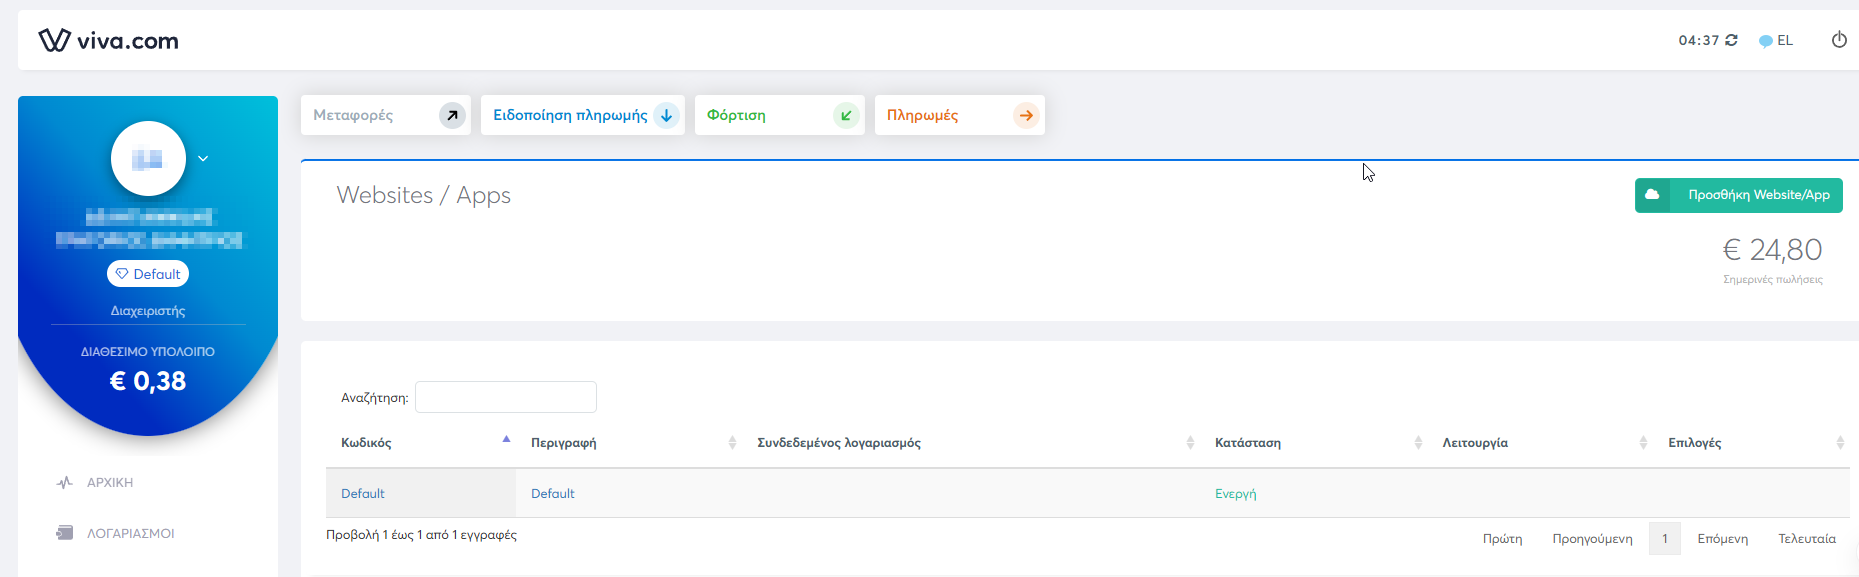Open the EL language selector
The image size is (1859, 577).
[1776, 41]
